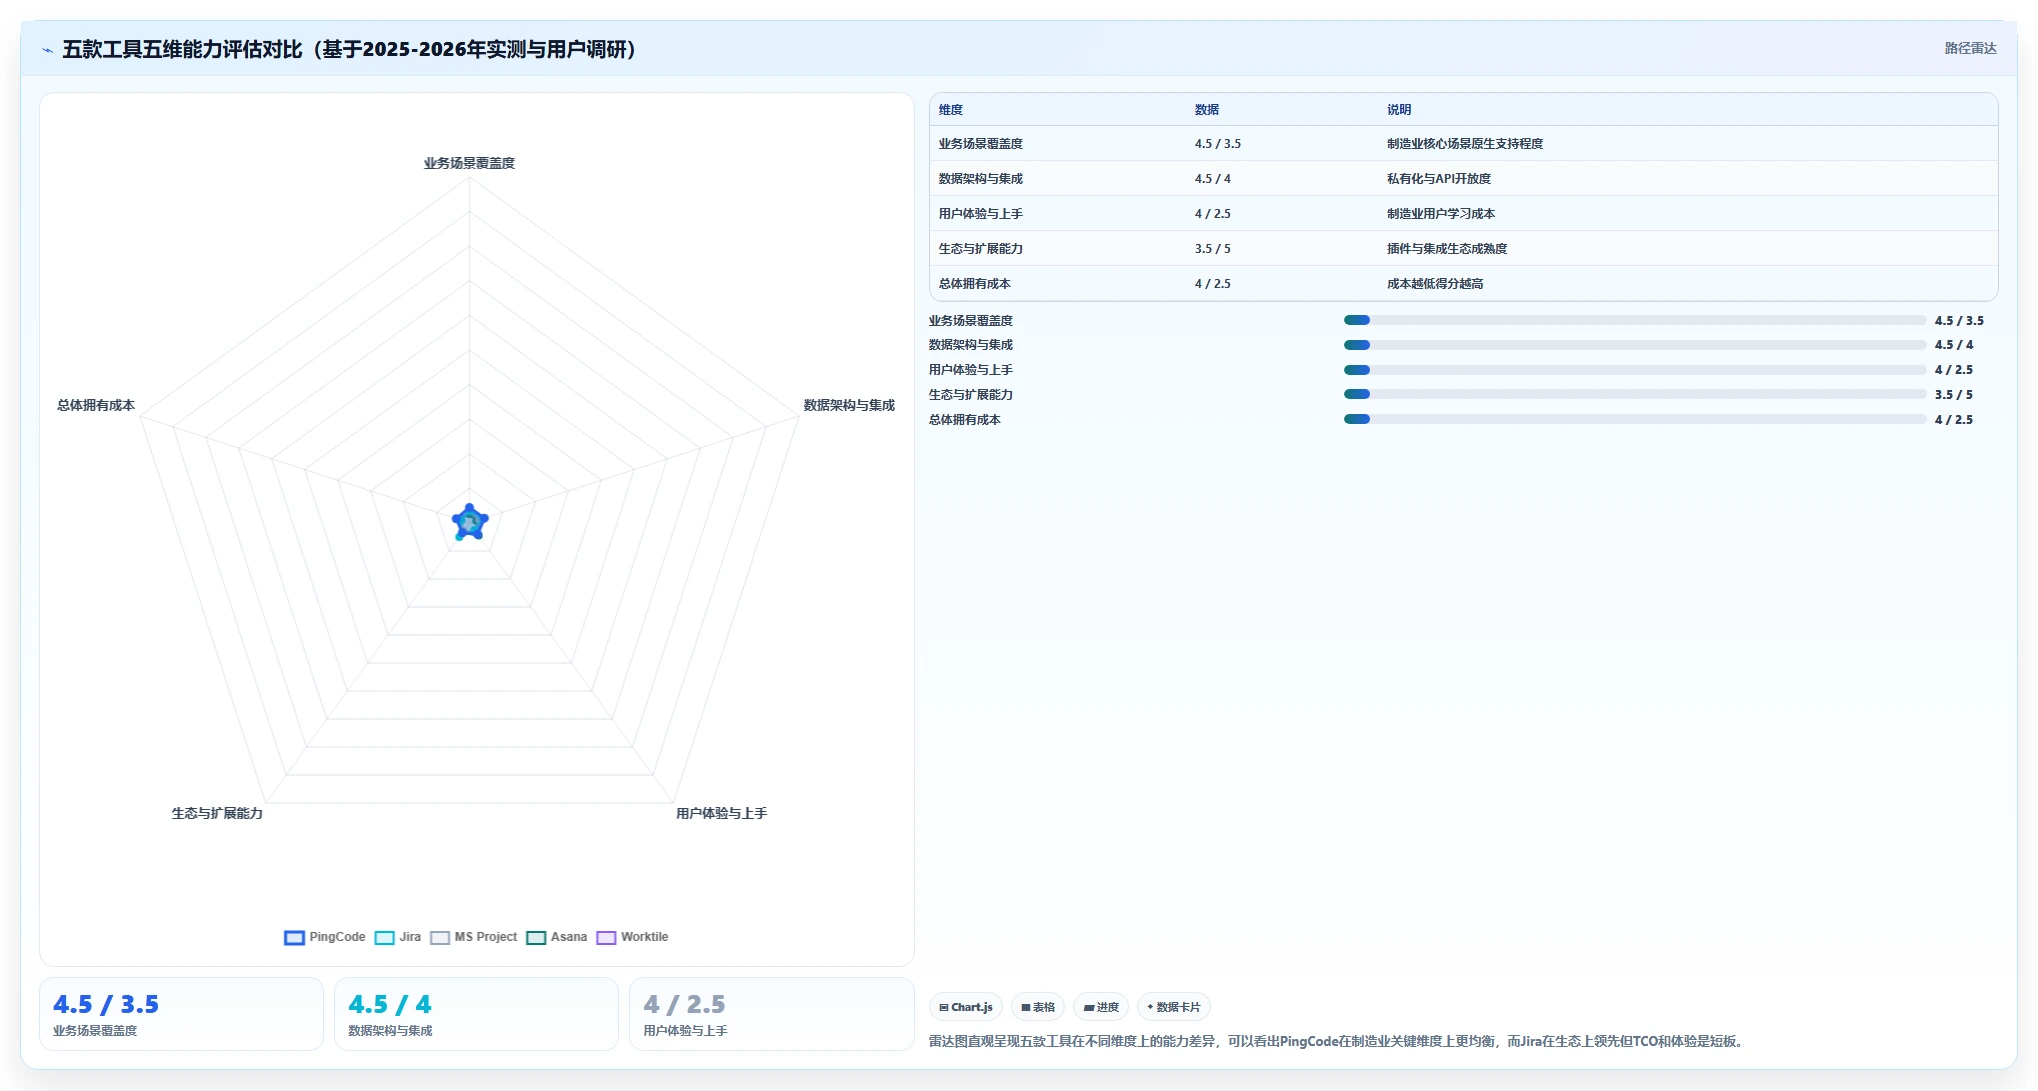Click the 用户体验与上手 progress bar
Image resolution: width=2038 pixels, height=1091 pixels.
pos(1635,370)
